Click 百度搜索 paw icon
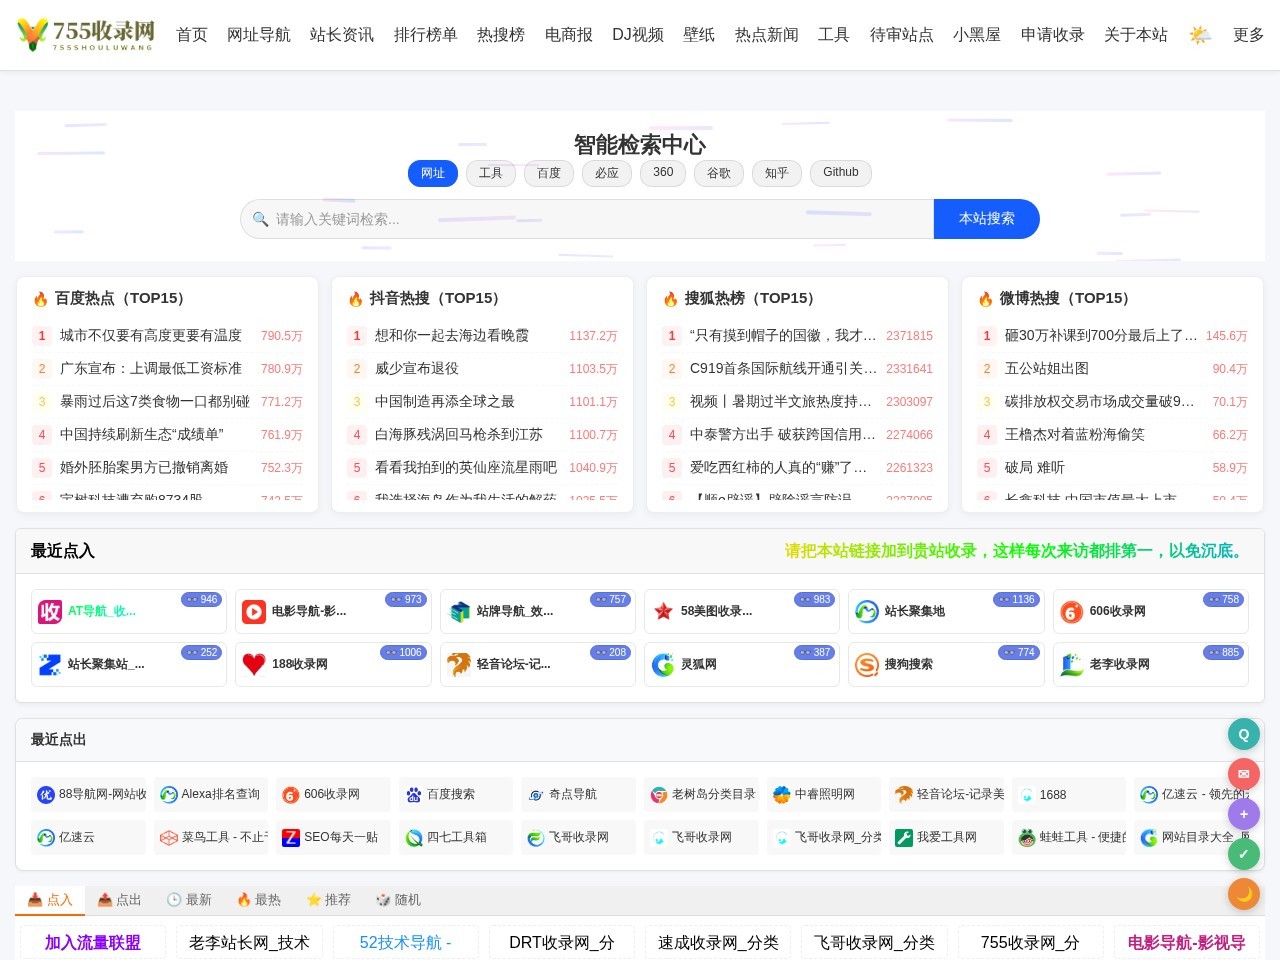 tap(414, 795)
